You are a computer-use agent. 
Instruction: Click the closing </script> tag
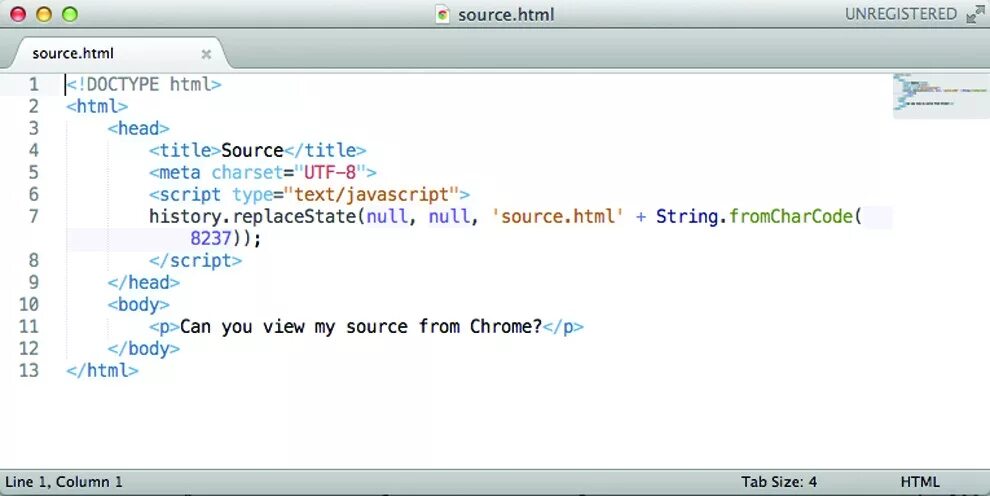pos(195,261)
